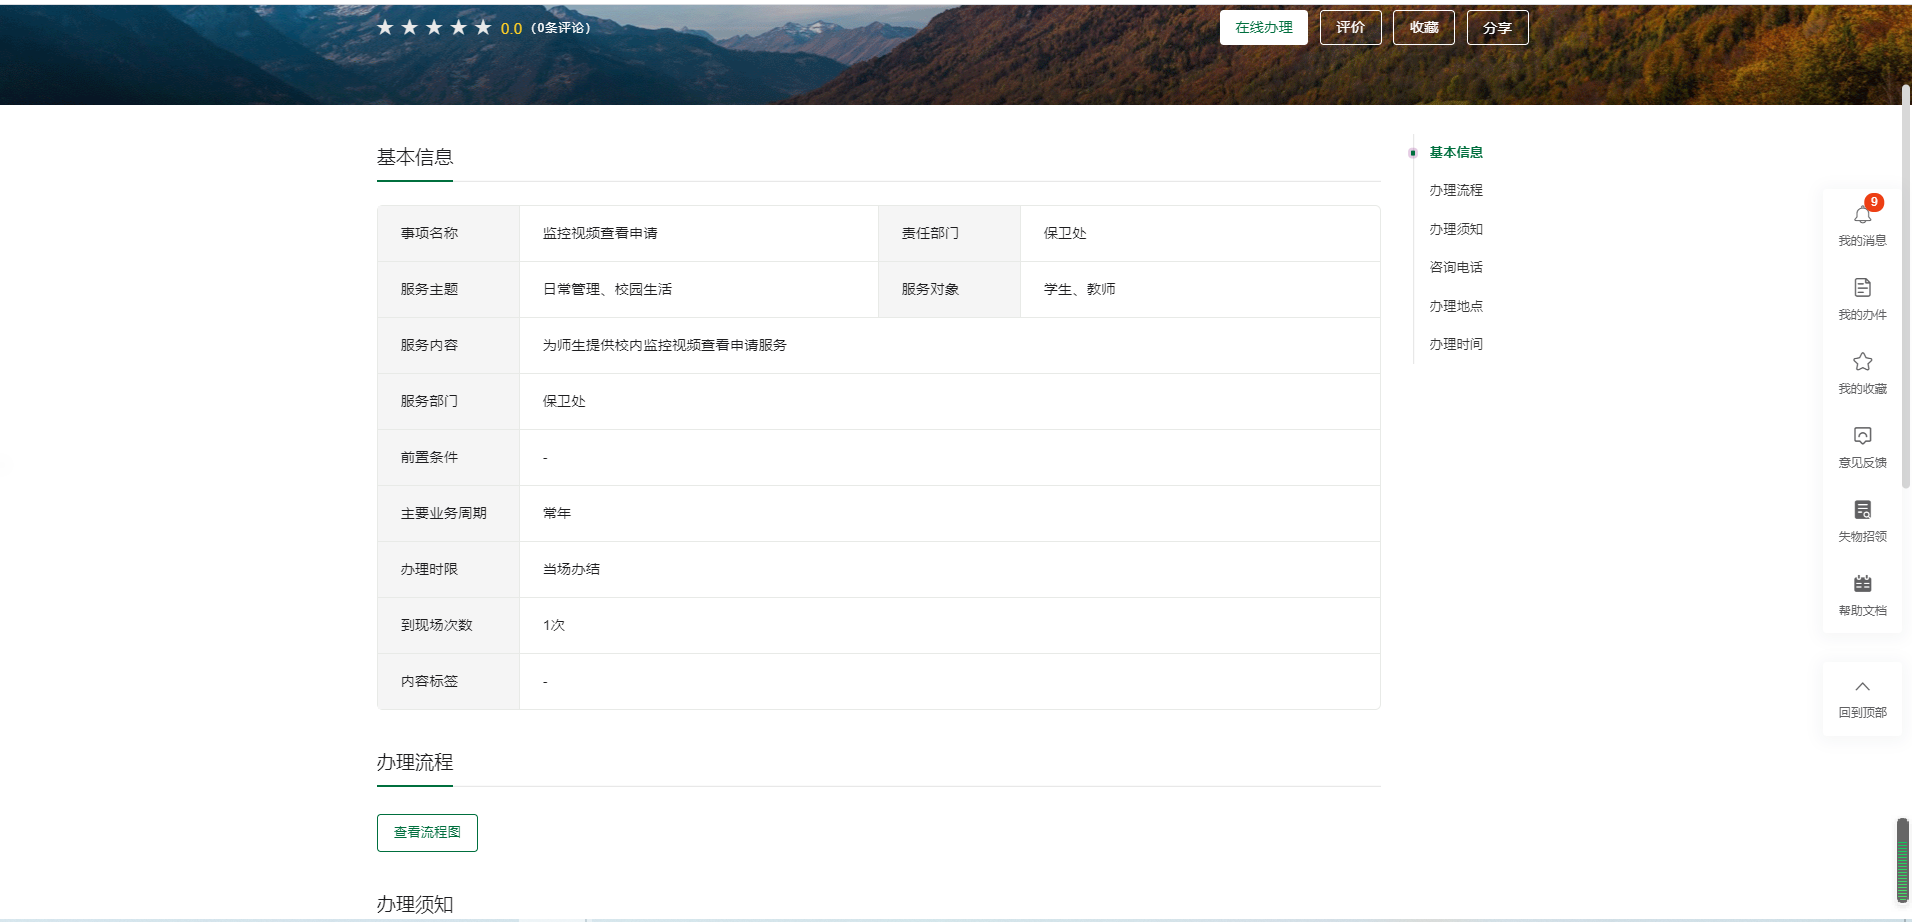
Task: Jump to 办理流程 in the side navigation
Action: point(1456,190)
